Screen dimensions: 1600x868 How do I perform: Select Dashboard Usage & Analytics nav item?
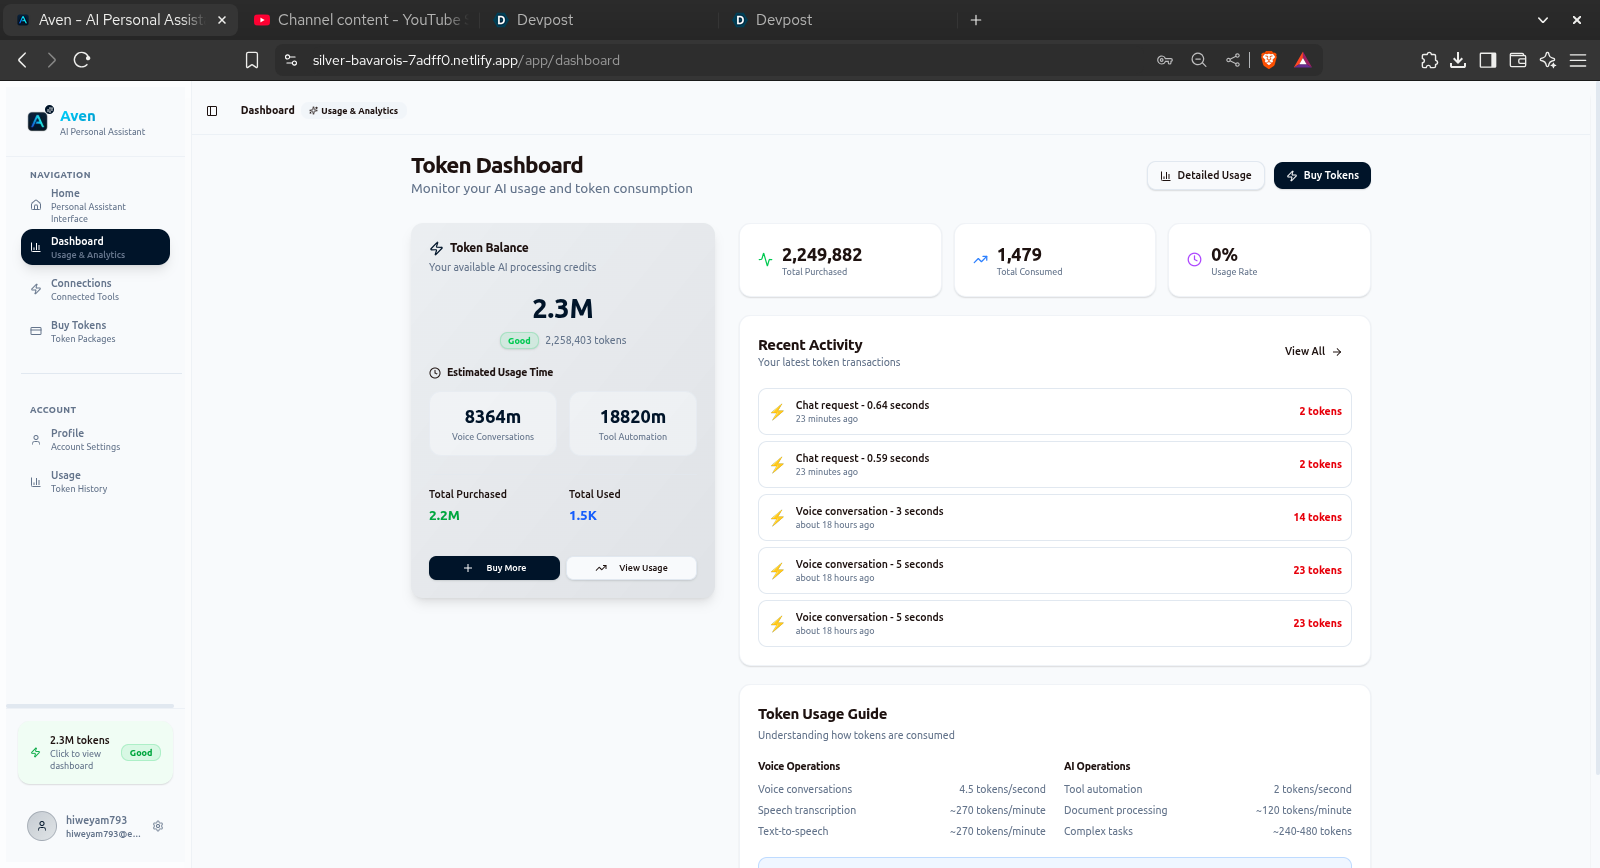pos(95,247)
